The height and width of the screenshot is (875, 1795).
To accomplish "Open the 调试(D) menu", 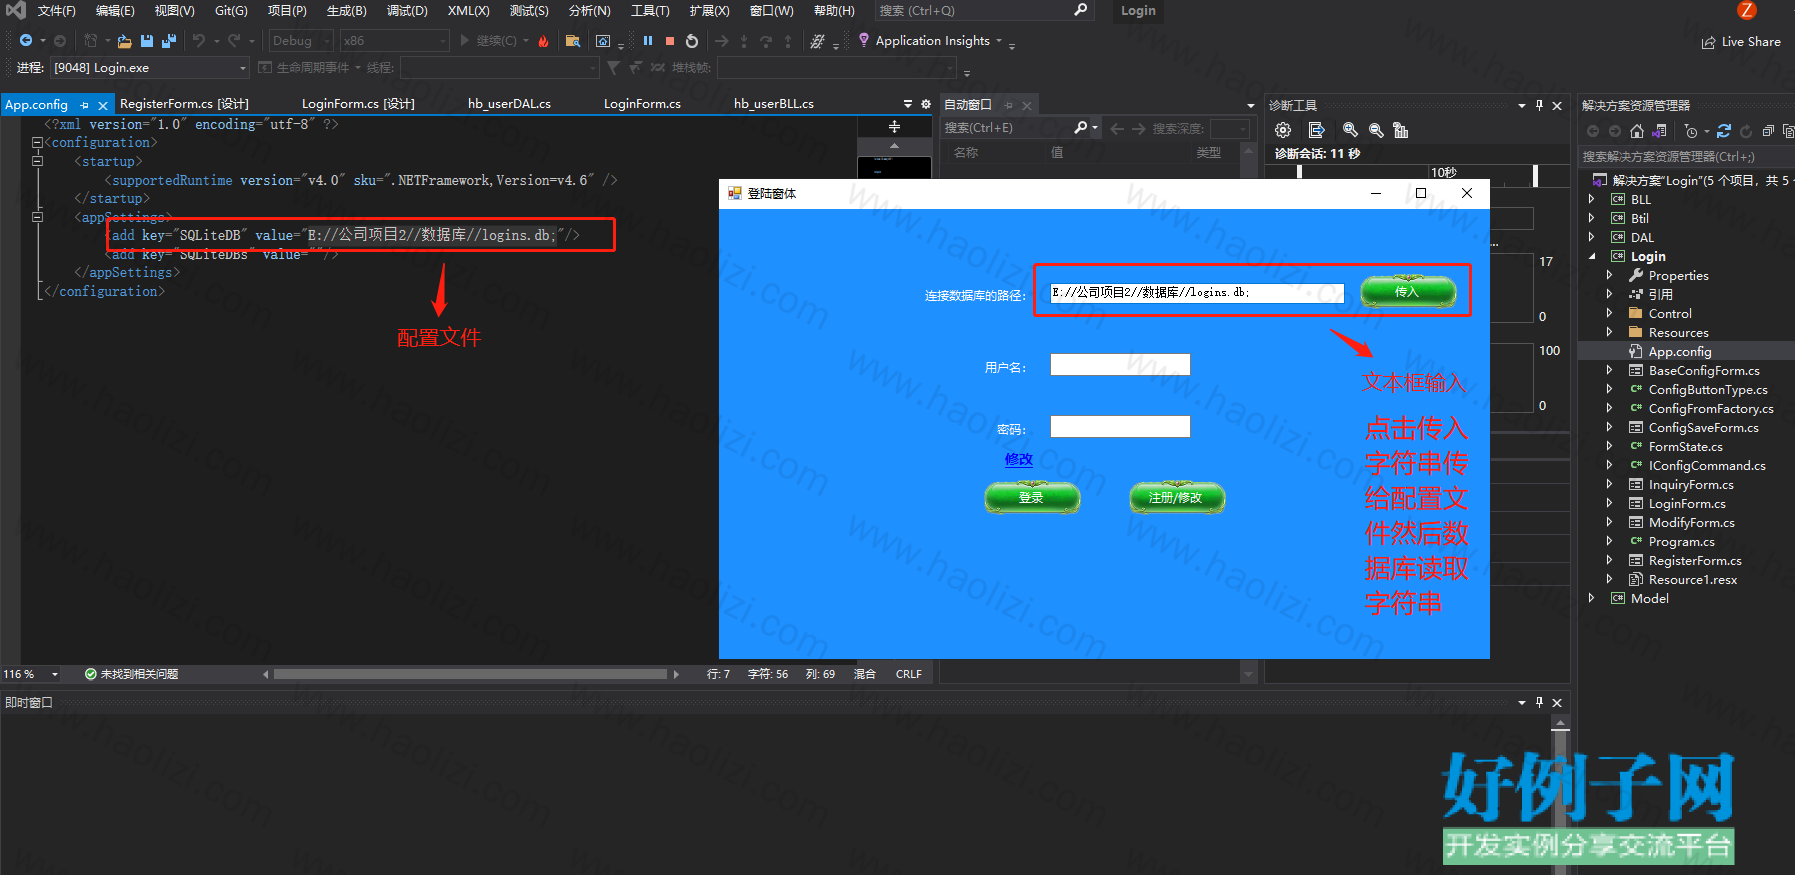I will tap(407, 11).
